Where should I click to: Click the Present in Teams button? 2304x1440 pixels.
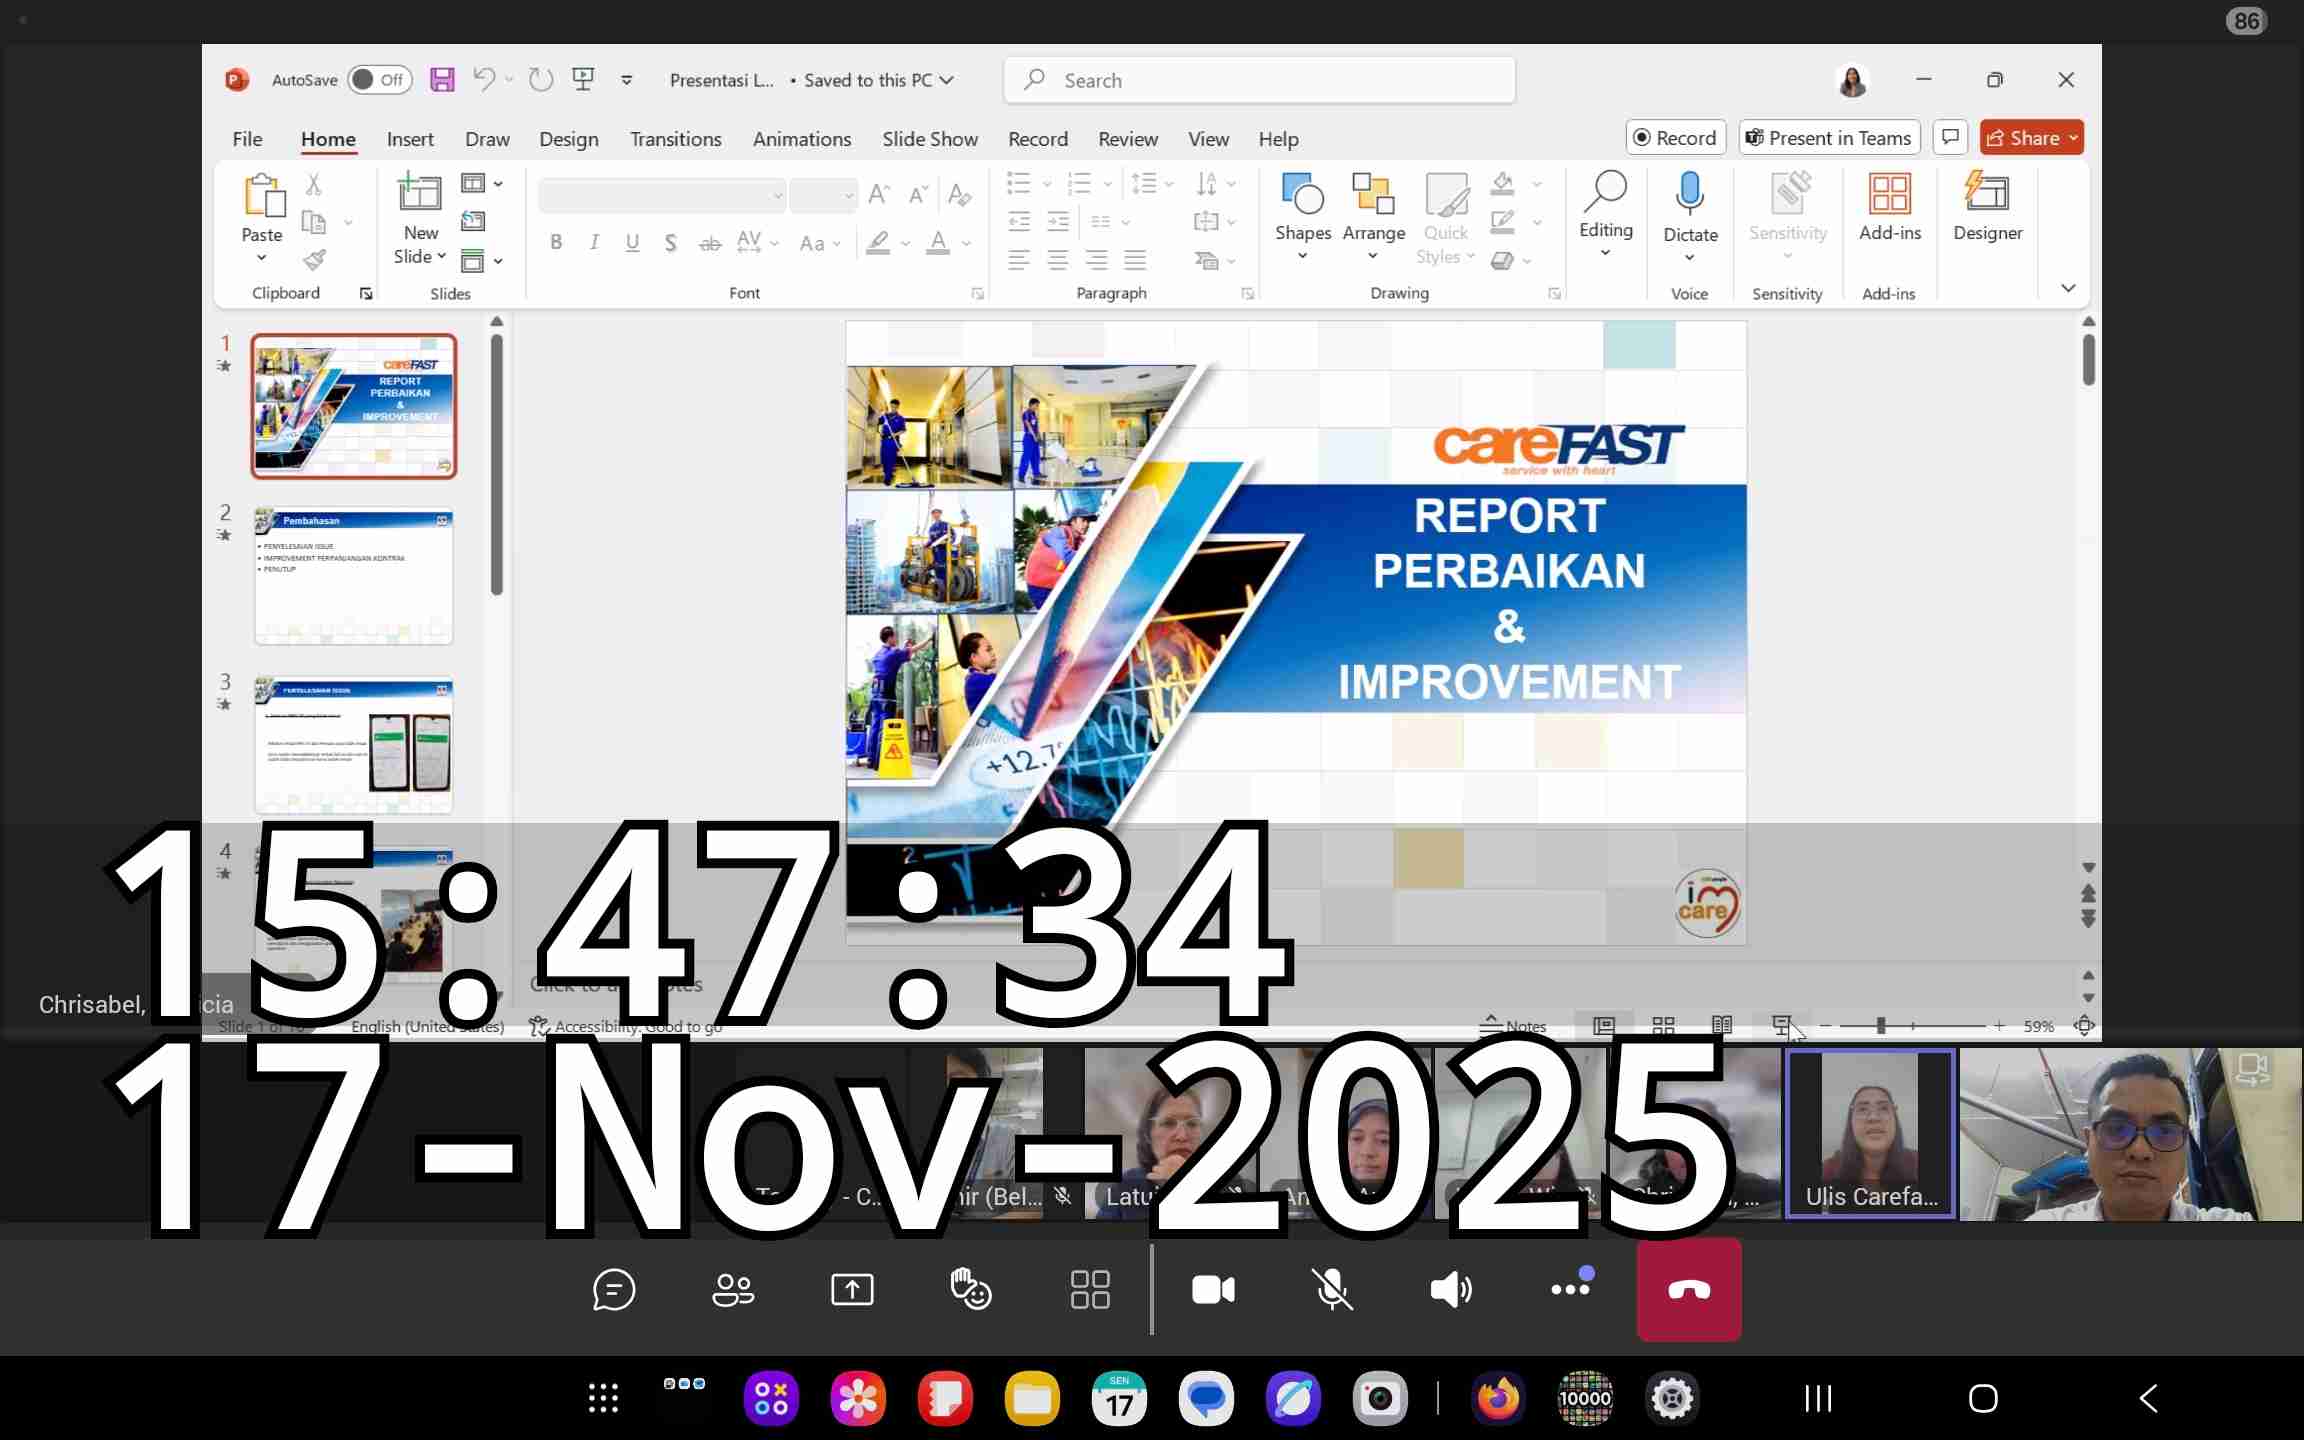point(1829,138)
